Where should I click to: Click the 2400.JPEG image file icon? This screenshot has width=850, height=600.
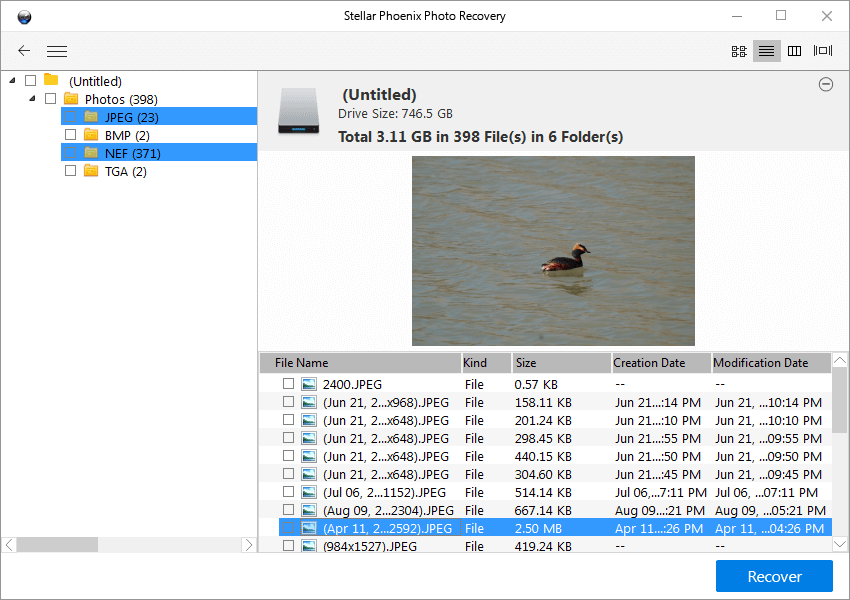pos(309,384)
